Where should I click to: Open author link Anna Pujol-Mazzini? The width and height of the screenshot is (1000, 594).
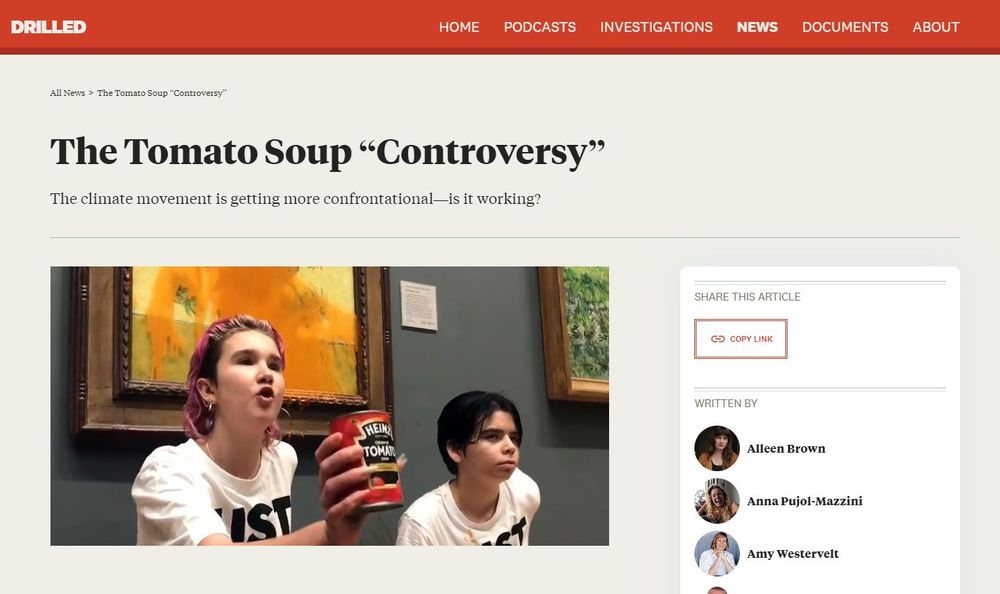click(x=804, y=501)
